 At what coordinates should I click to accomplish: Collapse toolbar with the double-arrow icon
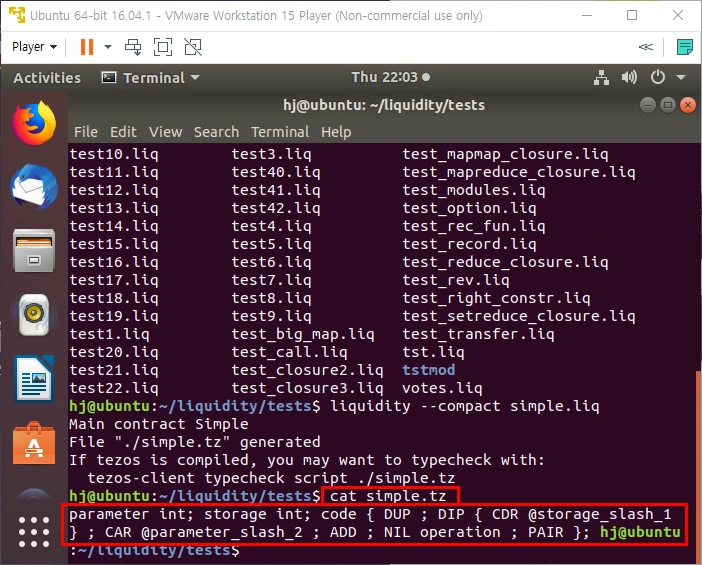pos(646,47)
